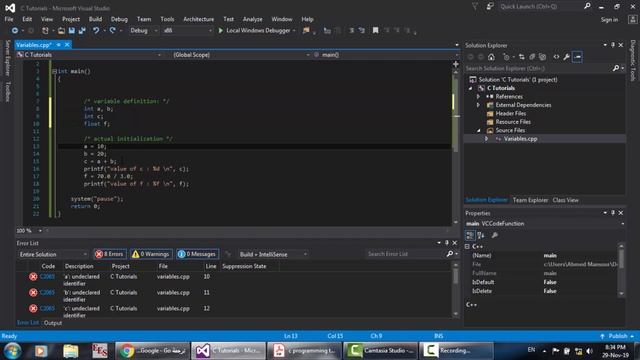This screenshot has width=640, height=360.
Task: Open Chrome from the Windows taskbar
Action: (152, 351)
